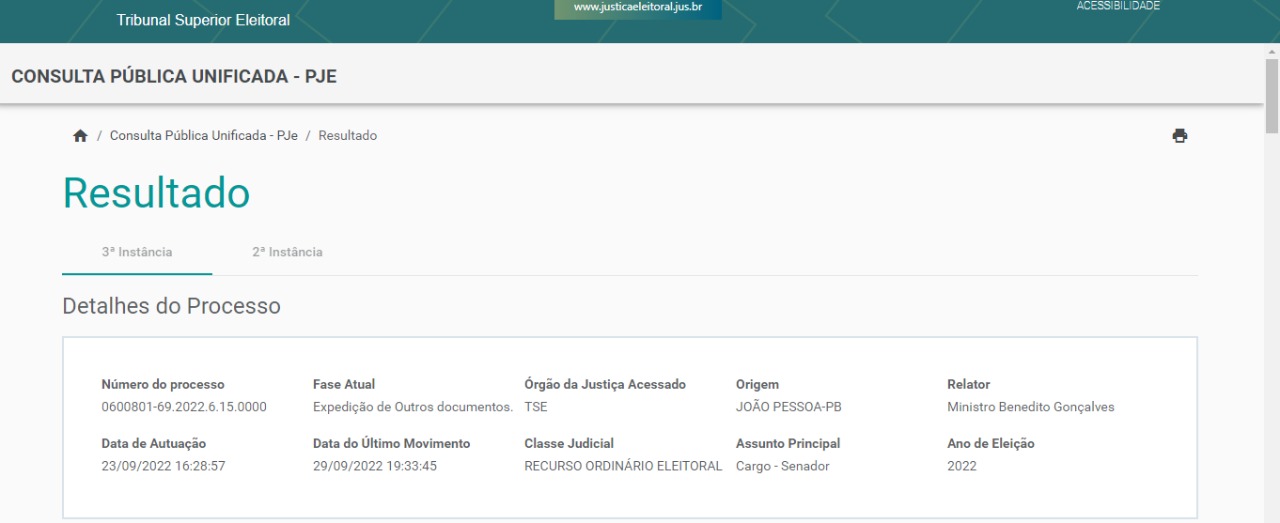Open the ACESSIBILIDADE link in header

click(1118, 6)
